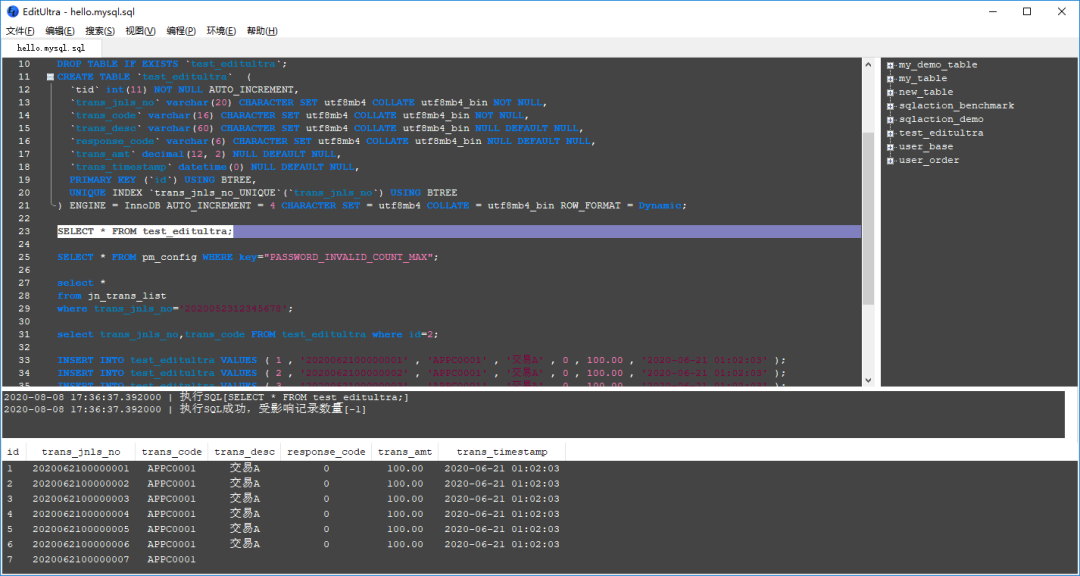Click the trans_jnls_no column header
1080x576 pixels.
tap(81, 452)
